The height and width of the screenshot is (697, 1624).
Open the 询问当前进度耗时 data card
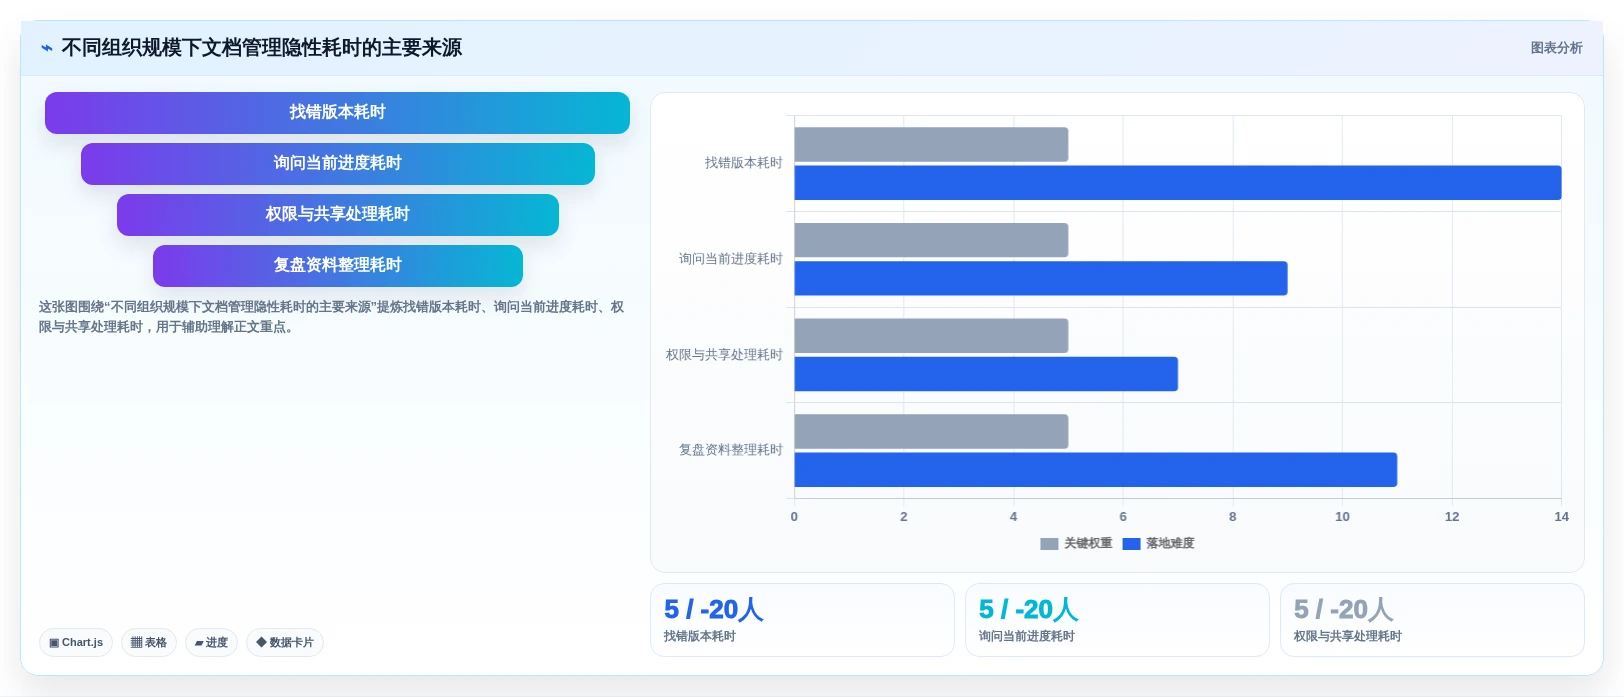(x=1117, y=620)
